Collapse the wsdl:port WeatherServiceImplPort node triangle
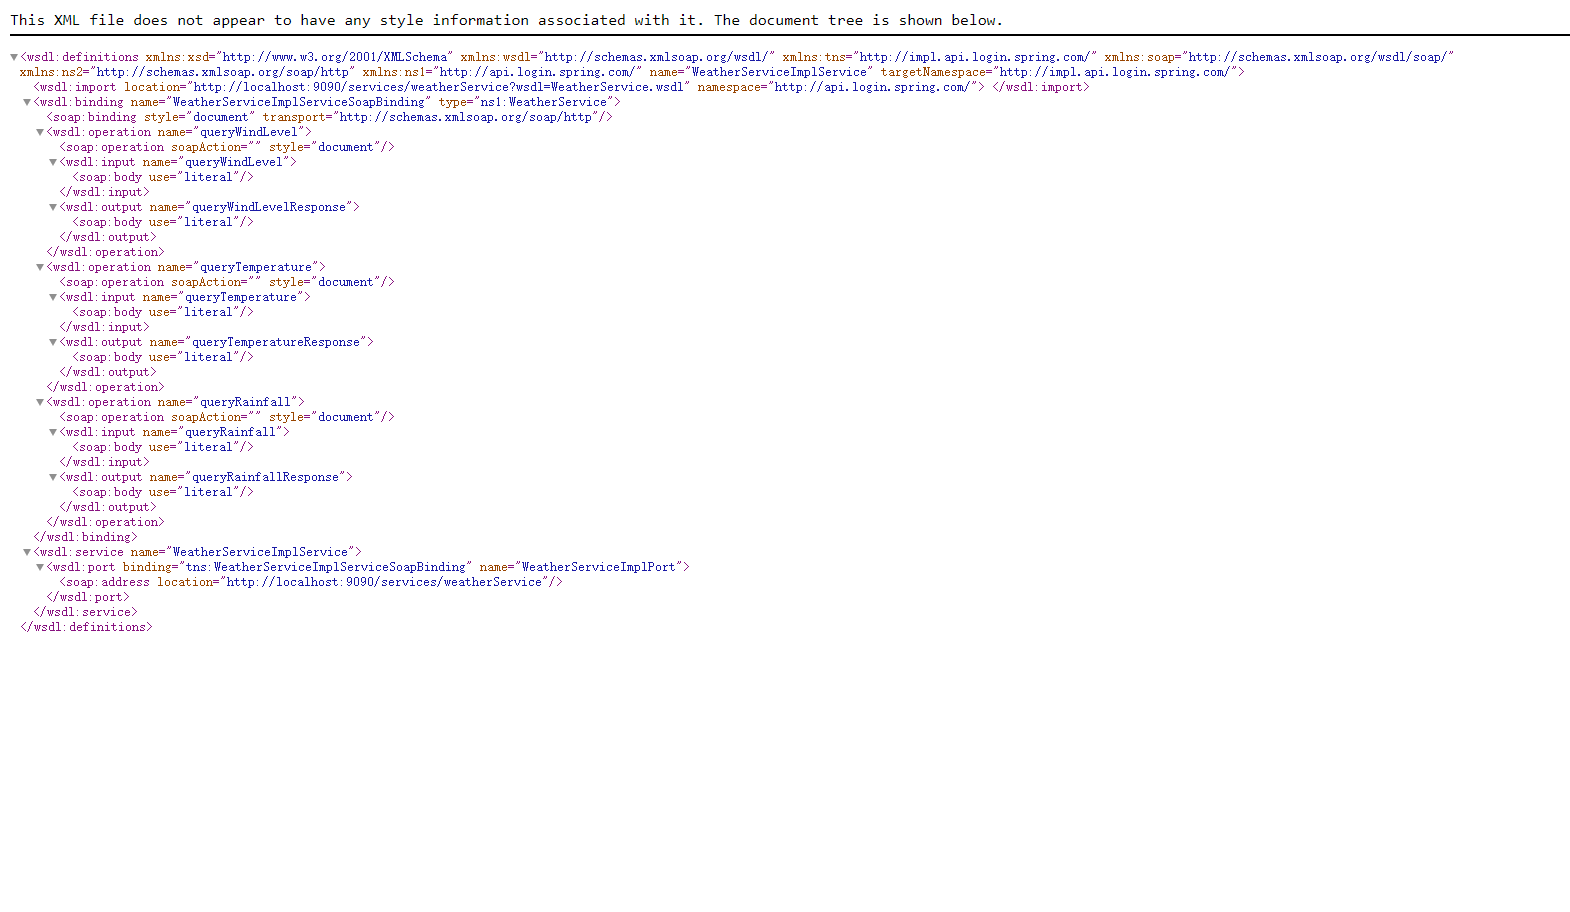Viewport: 1570px width, 912px height. coord(40,567)
